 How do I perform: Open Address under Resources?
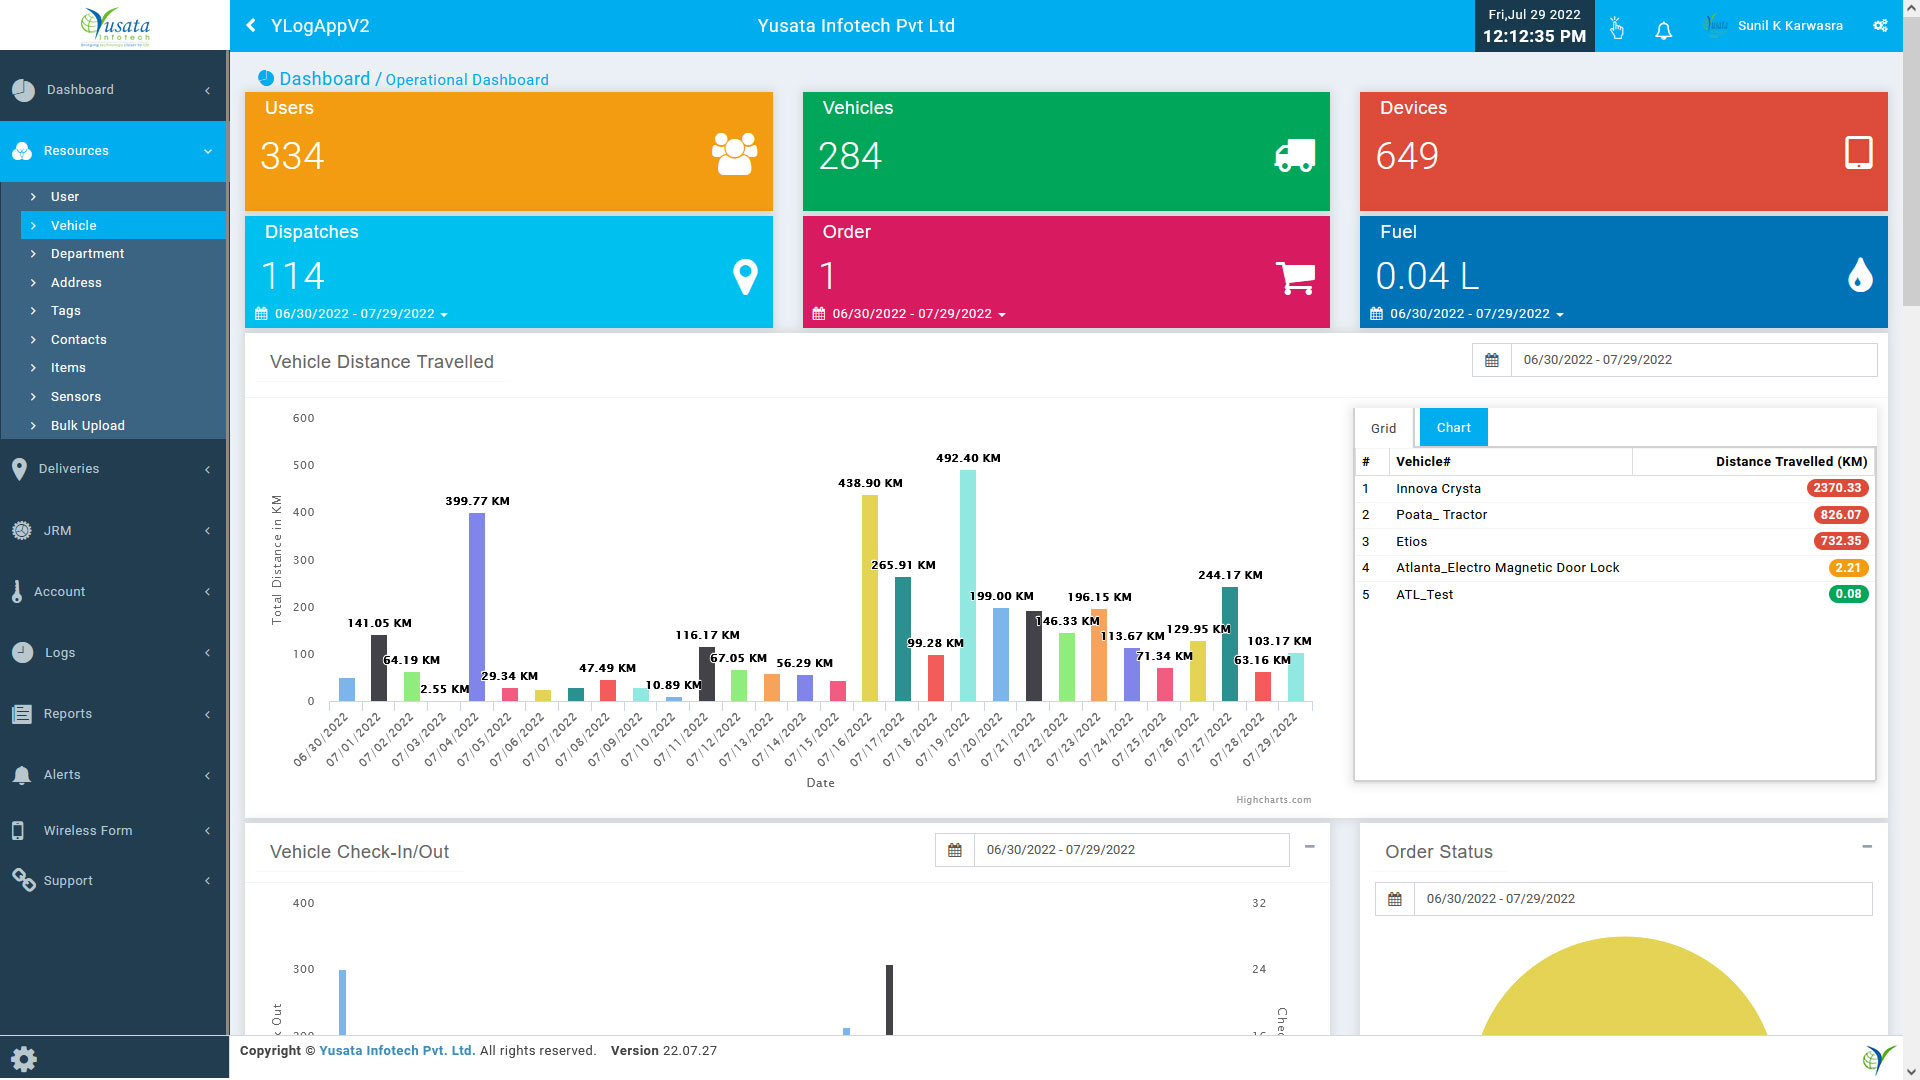tap(76, 283)
